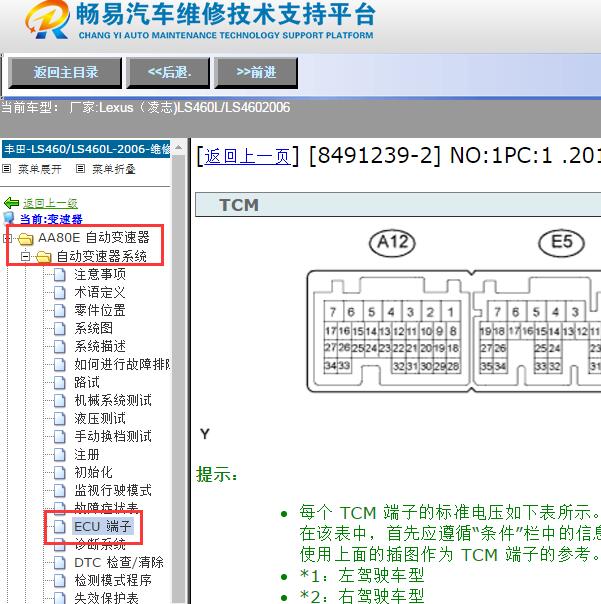Viewport: 601px width, 604px height.
Task: Open the 如何进行故障排除 item
Action: pos(122,364)
